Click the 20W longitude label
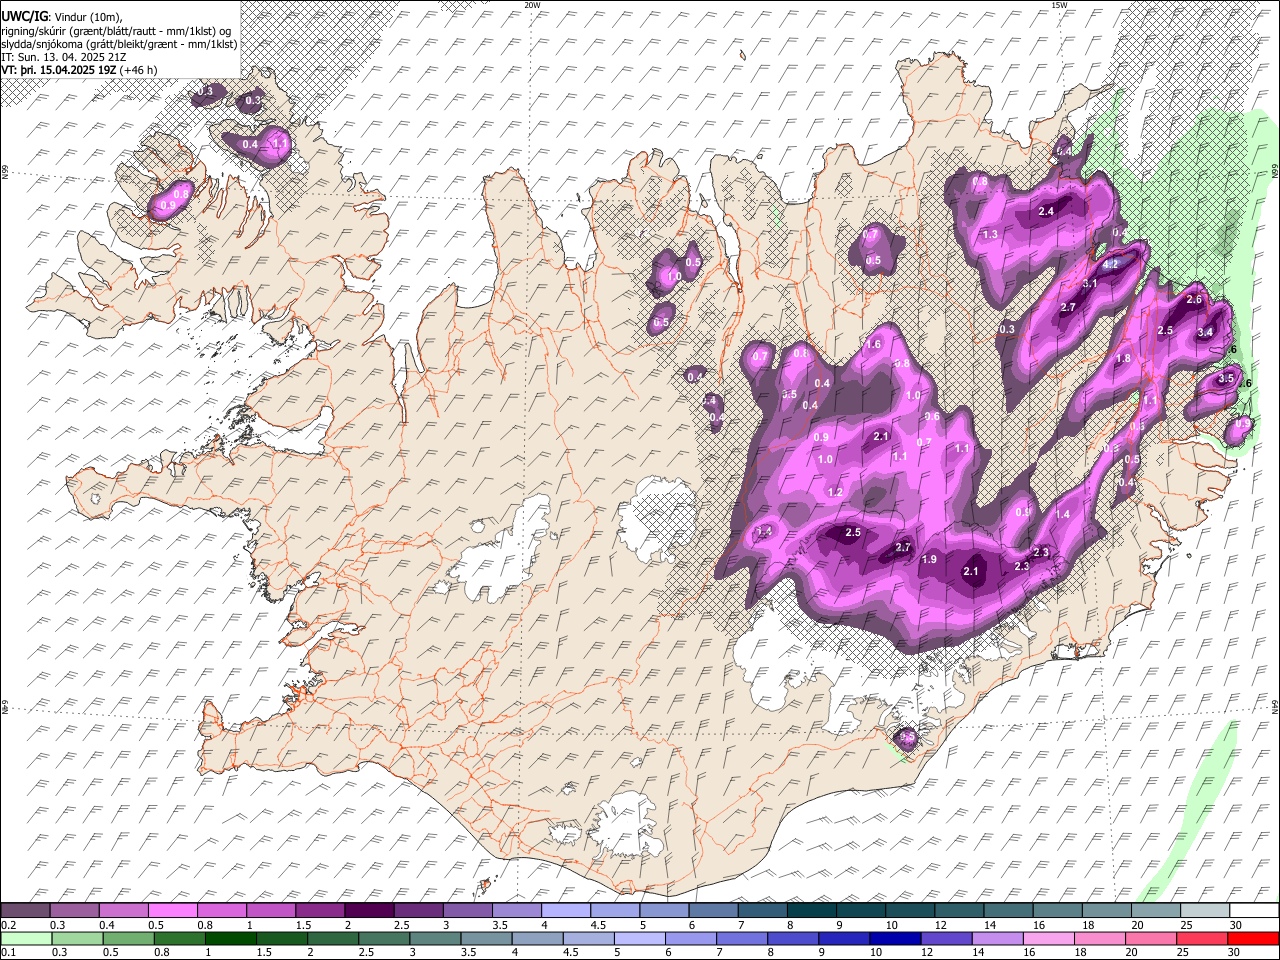1280x960 pixels. [532, 5]
